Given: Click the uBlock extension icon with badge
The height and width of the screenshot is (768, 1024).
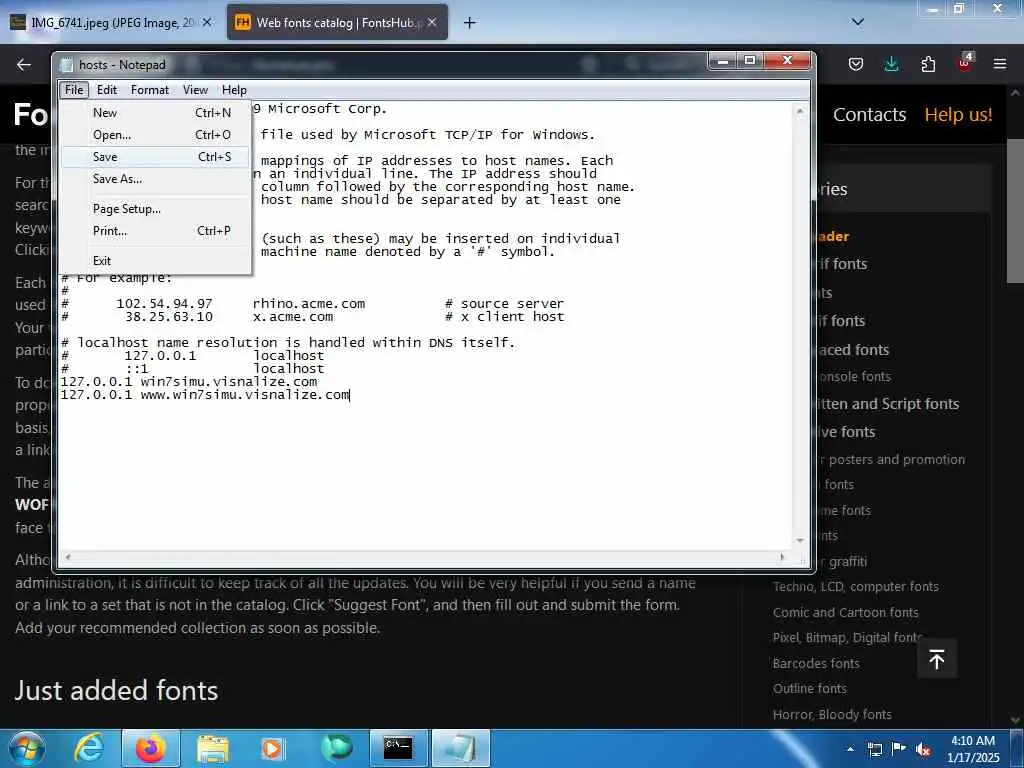Looking at the screenshot, I should 965,63.
